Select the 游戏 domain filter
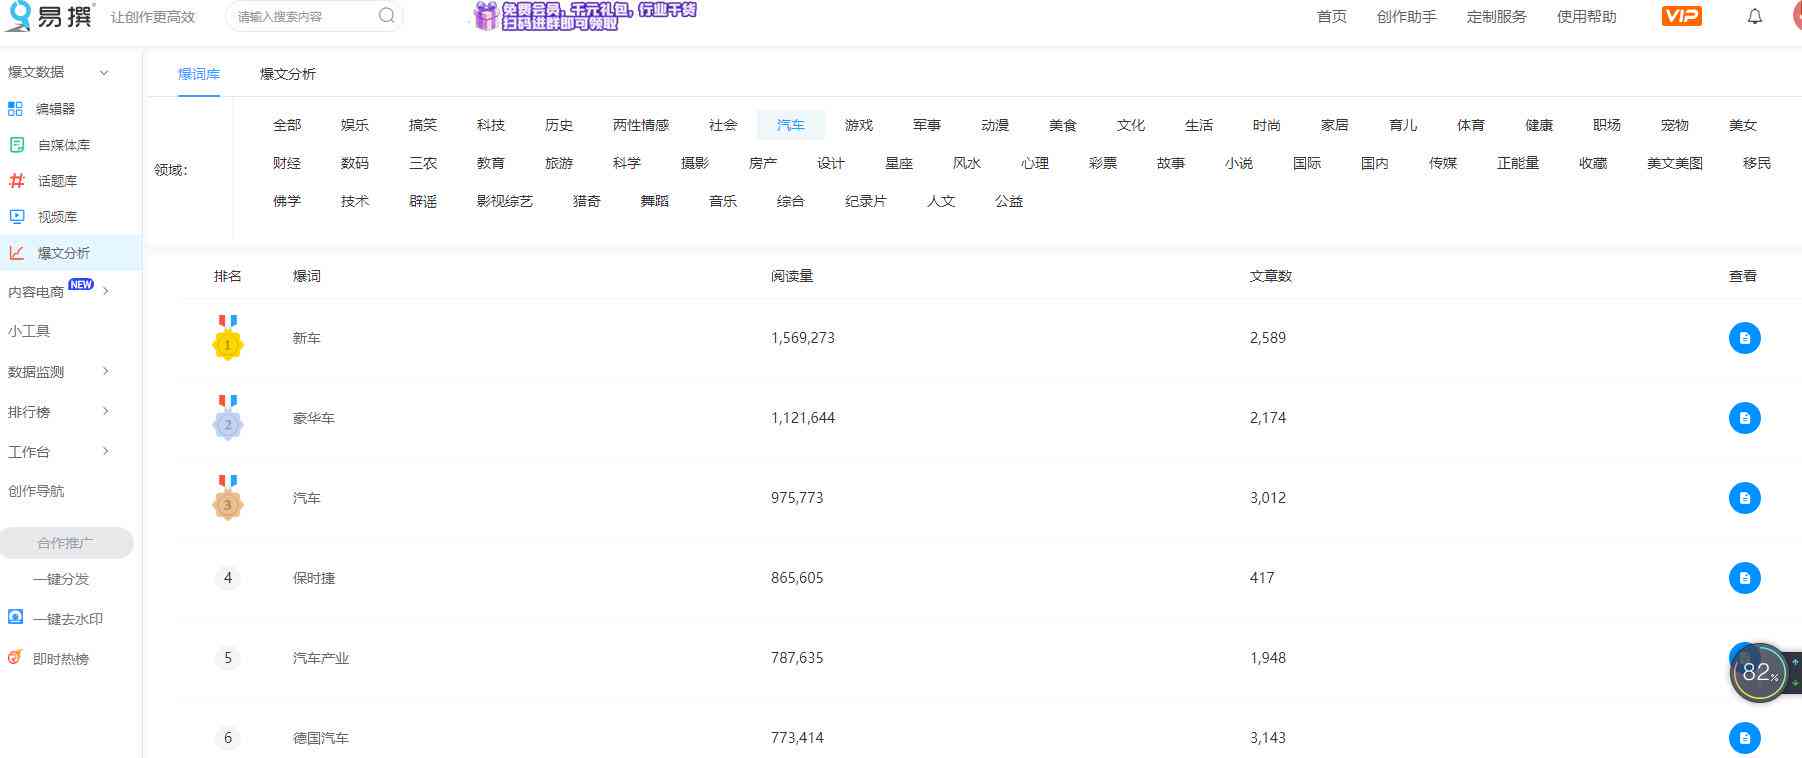 tap(859, 125)
